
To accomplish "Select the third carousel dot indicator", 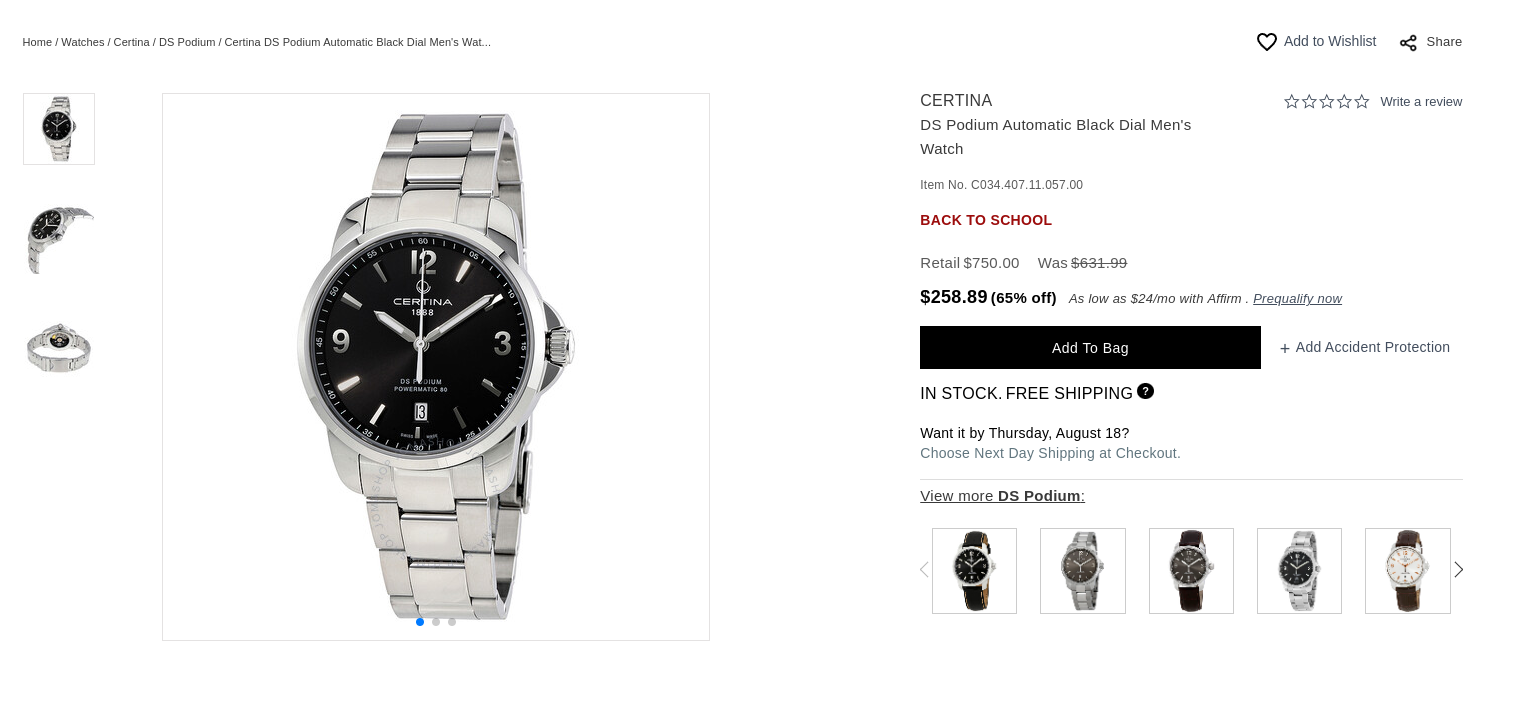I will [452, 622].
